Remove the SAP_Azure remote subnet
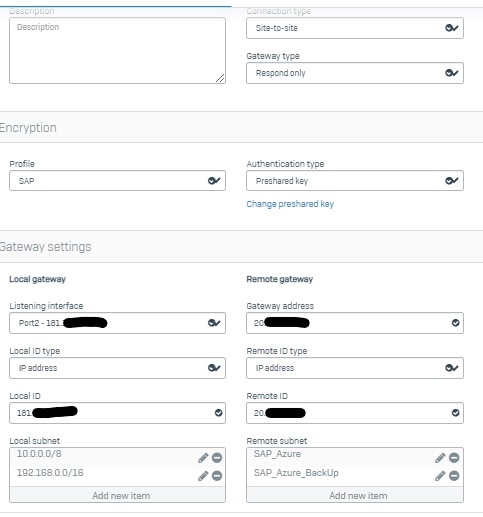This screenshot has height=517, width=483. pos(454,458)
